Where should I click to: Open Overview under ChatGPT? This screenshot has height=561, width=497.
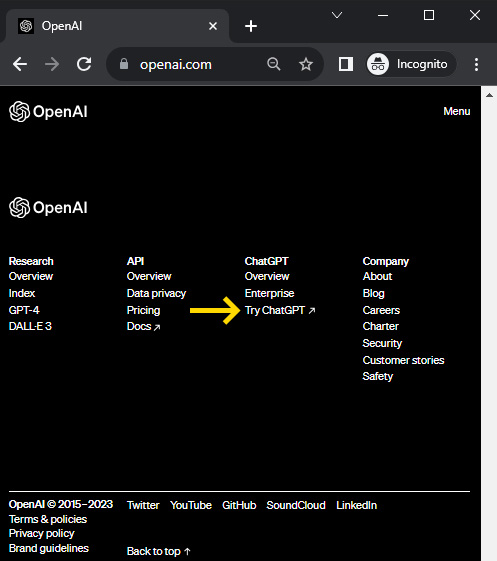tap(267, 276)
